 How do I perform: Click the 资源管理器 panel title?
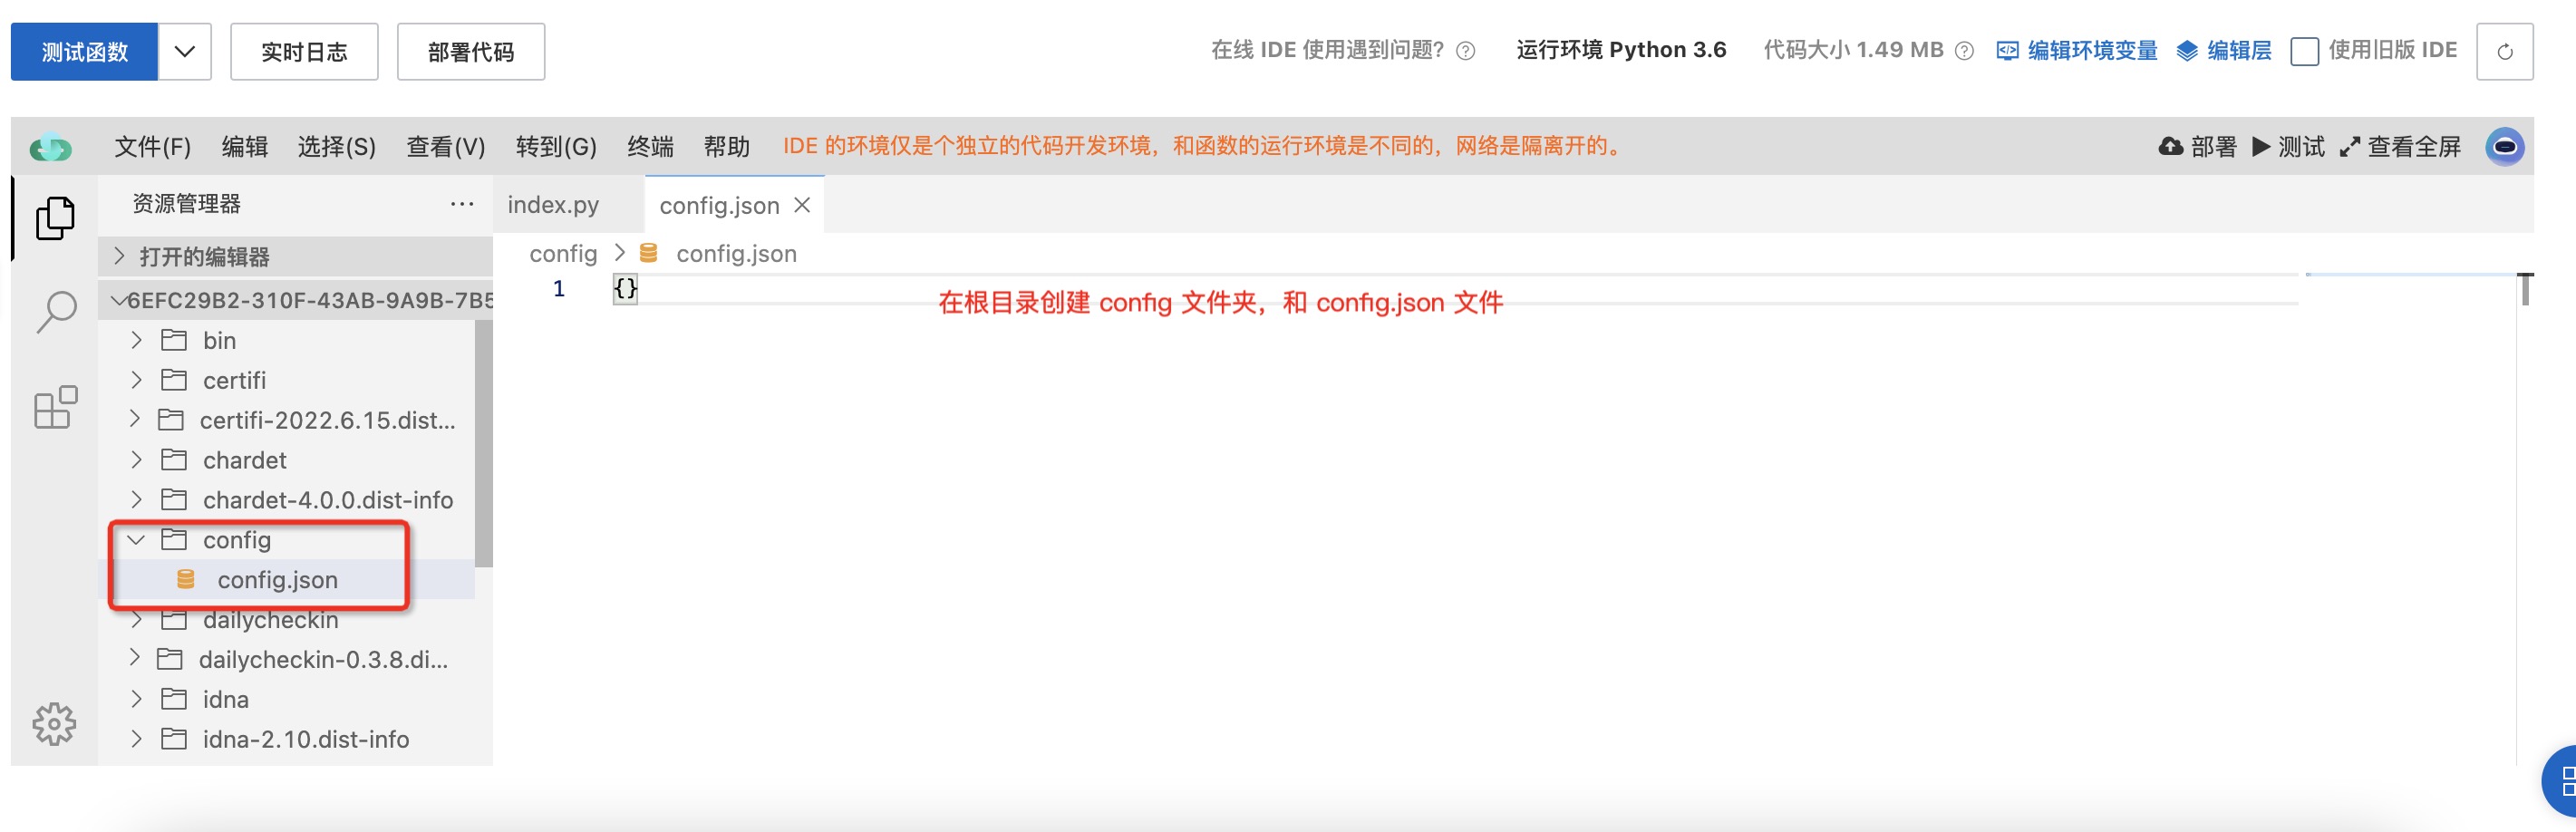pyautogui.click(x=187, y=204)
